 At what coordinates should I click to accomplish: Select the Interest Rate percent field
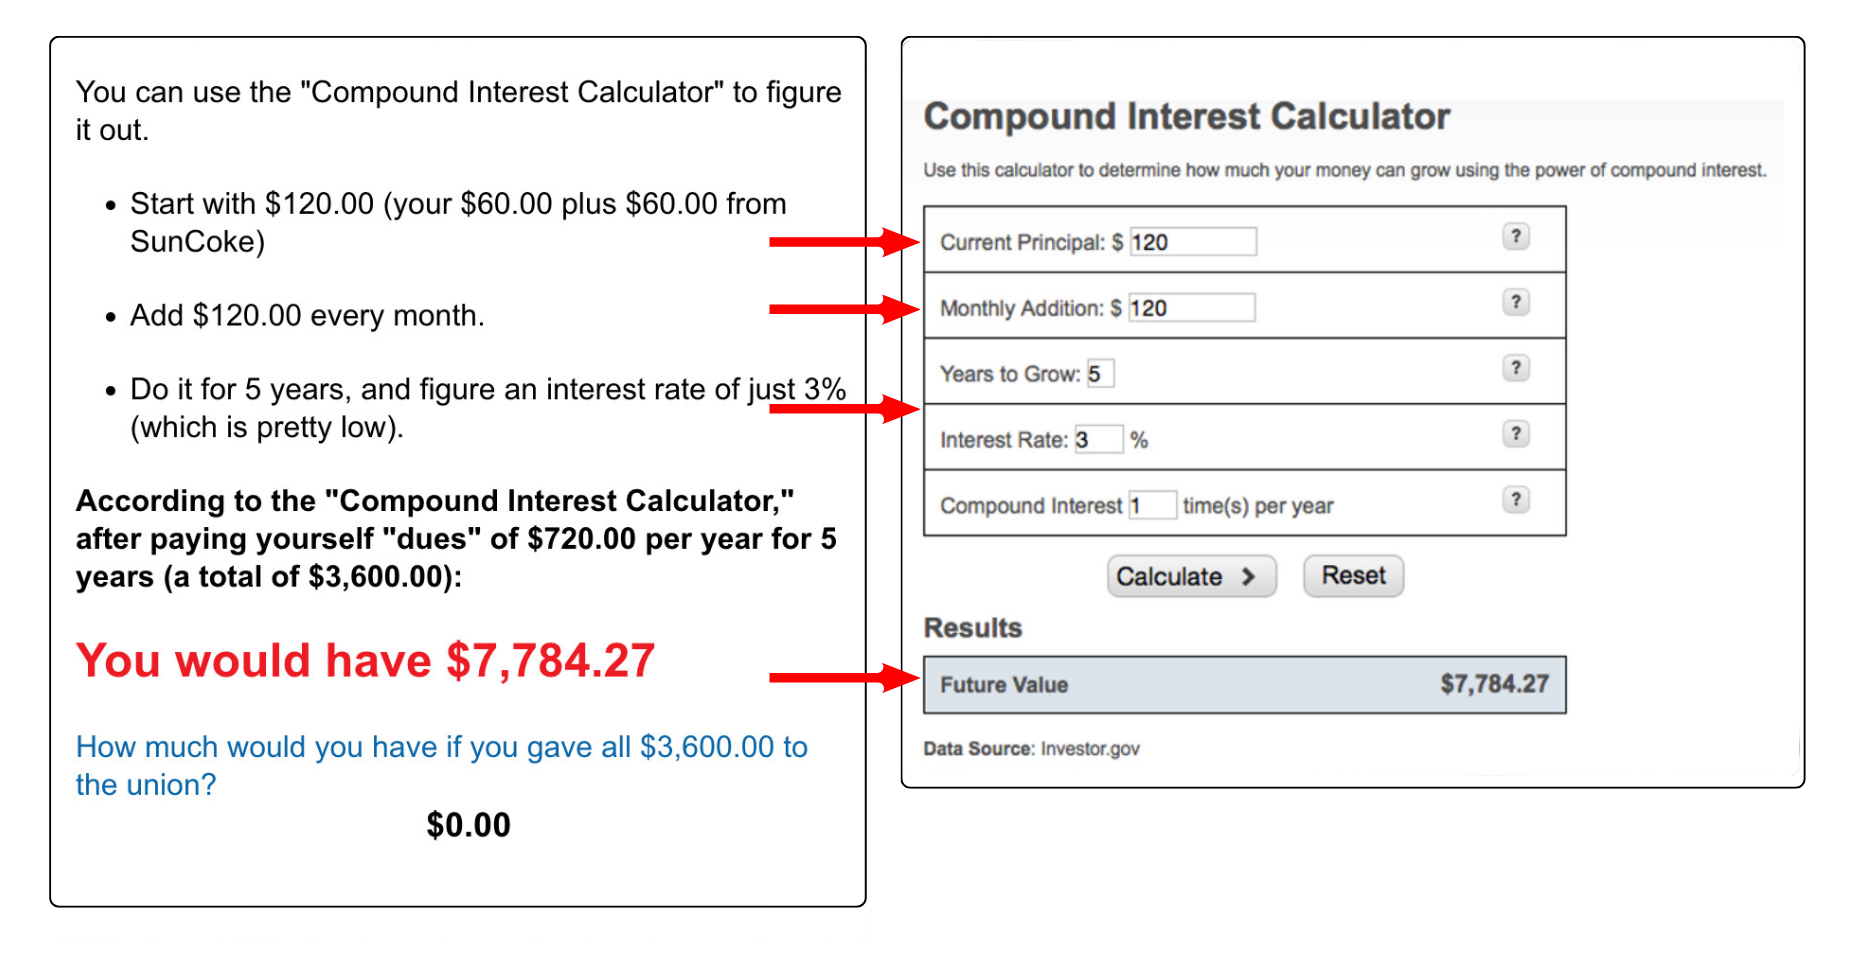pos(1098,440)
